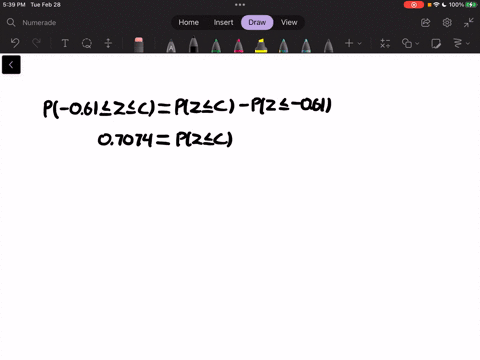This screenshot has width=480, height=360.
Task: Insert a sticky note
Action: click(x=436, y=43)
